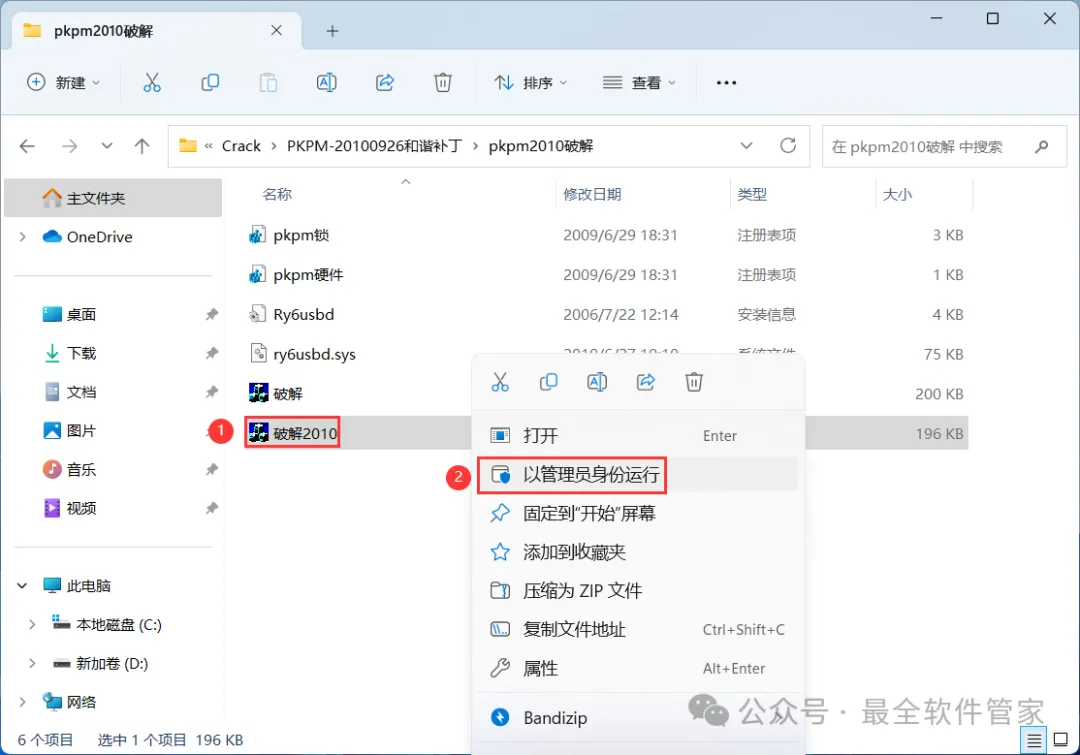Click the context menu Share icon
This screenshot has width=1080, height=755.
[x=645, y=382]
